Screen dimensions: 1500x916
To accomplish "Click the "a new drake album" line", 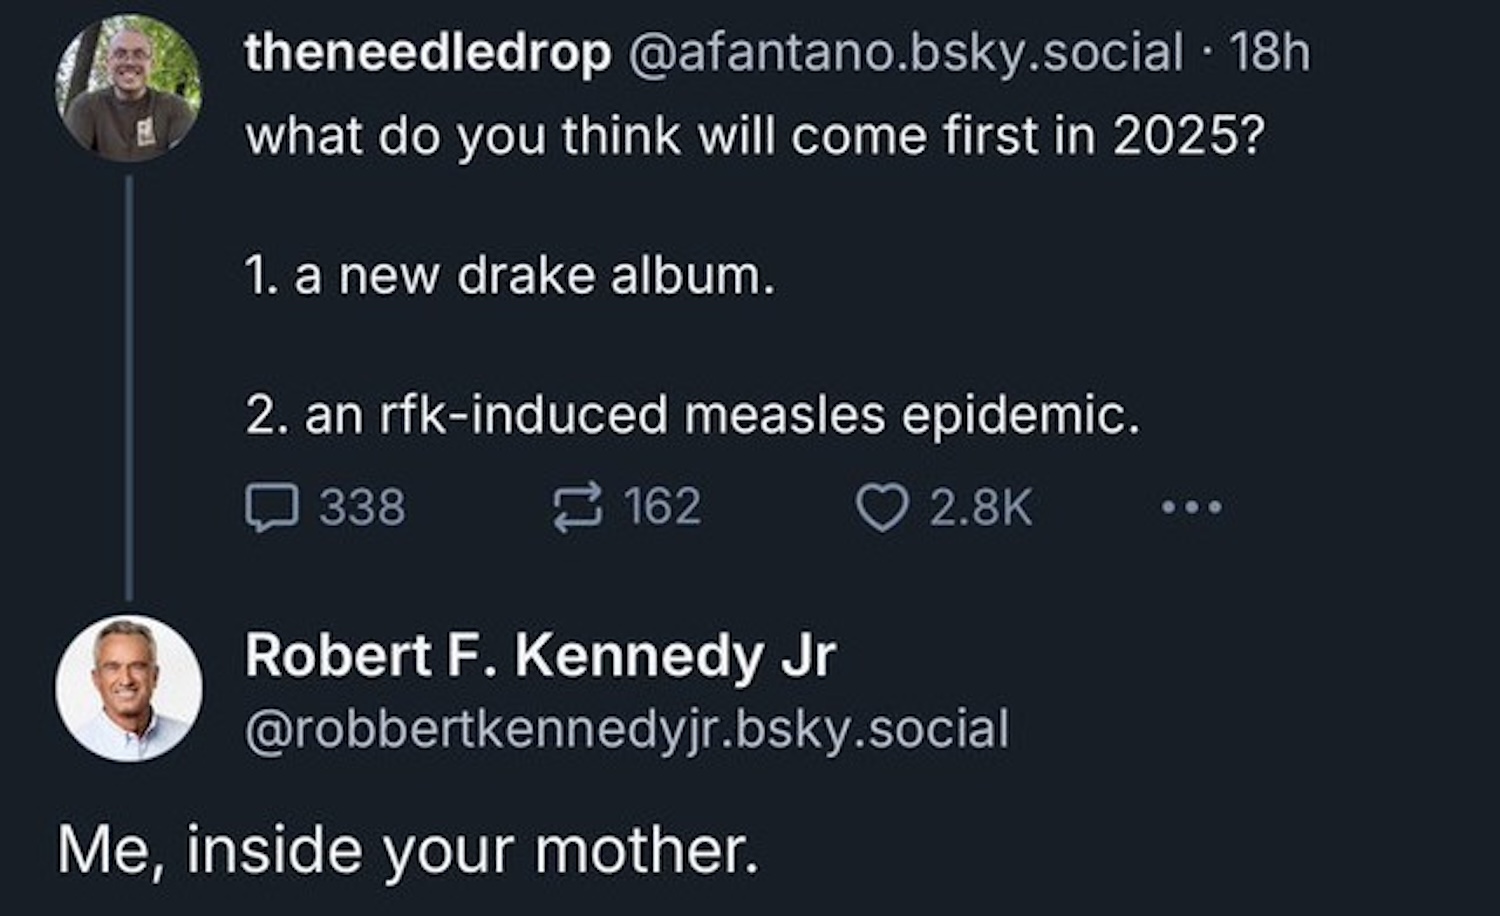I will click(510, 275).
